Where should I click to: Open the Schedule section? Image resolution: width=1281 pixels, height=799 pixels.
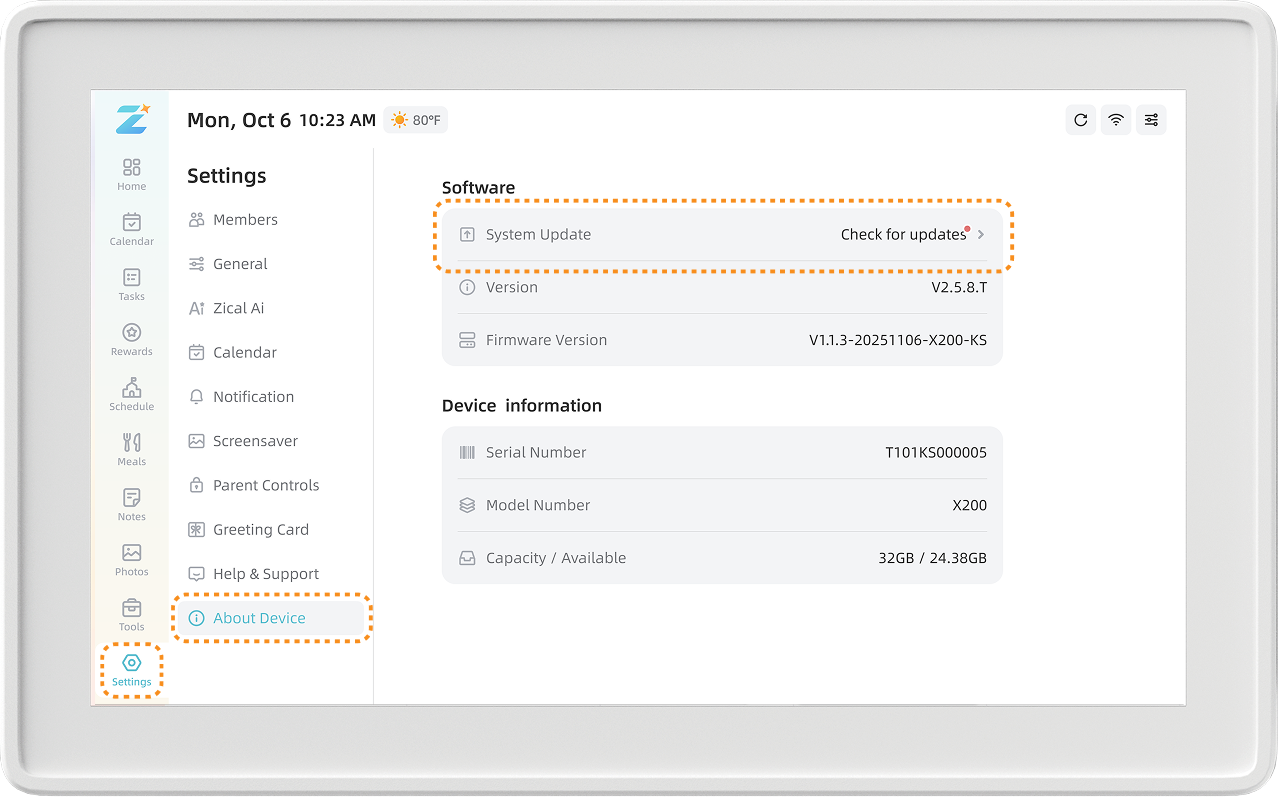click(x=131, y=394)
